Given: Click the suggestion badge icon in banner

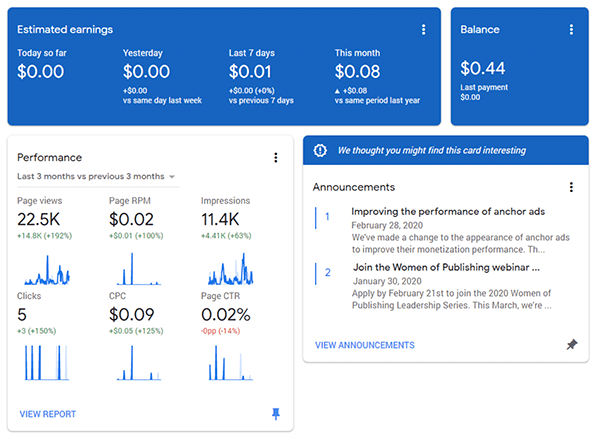Looking at the screenshot, I should 320,150.
